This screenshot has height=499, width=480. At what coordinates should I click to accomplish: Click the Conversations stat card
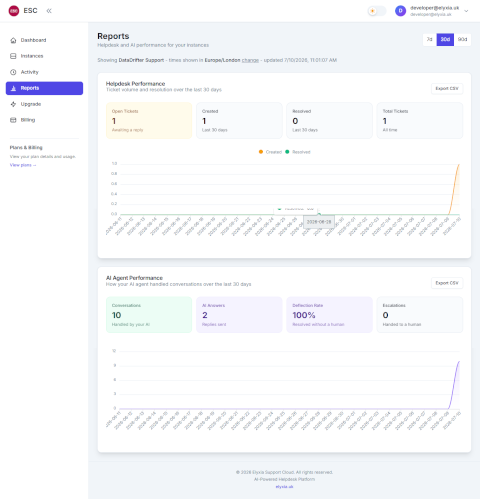(x=149, y=315)
